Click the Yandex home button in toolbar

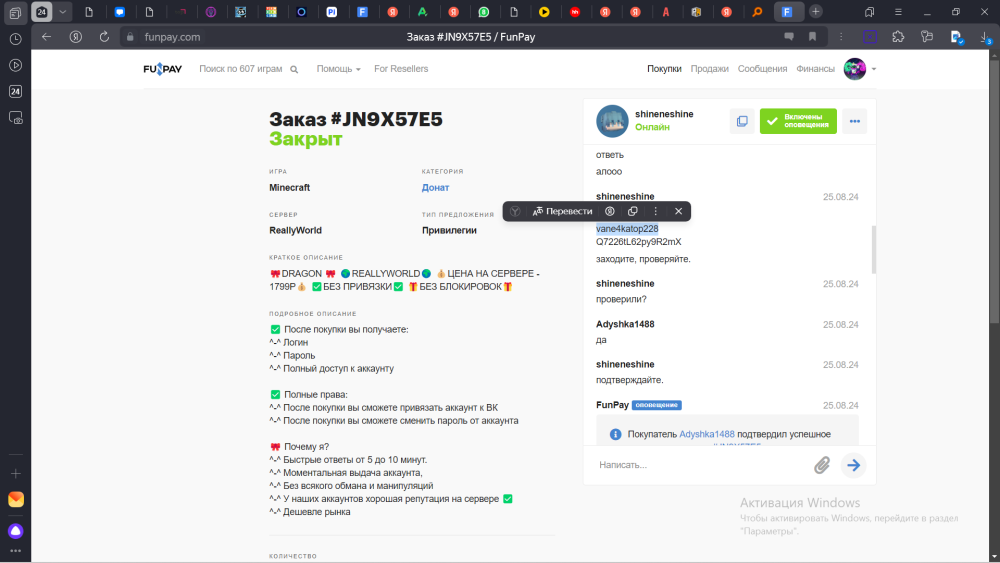[x=76, y=37]
